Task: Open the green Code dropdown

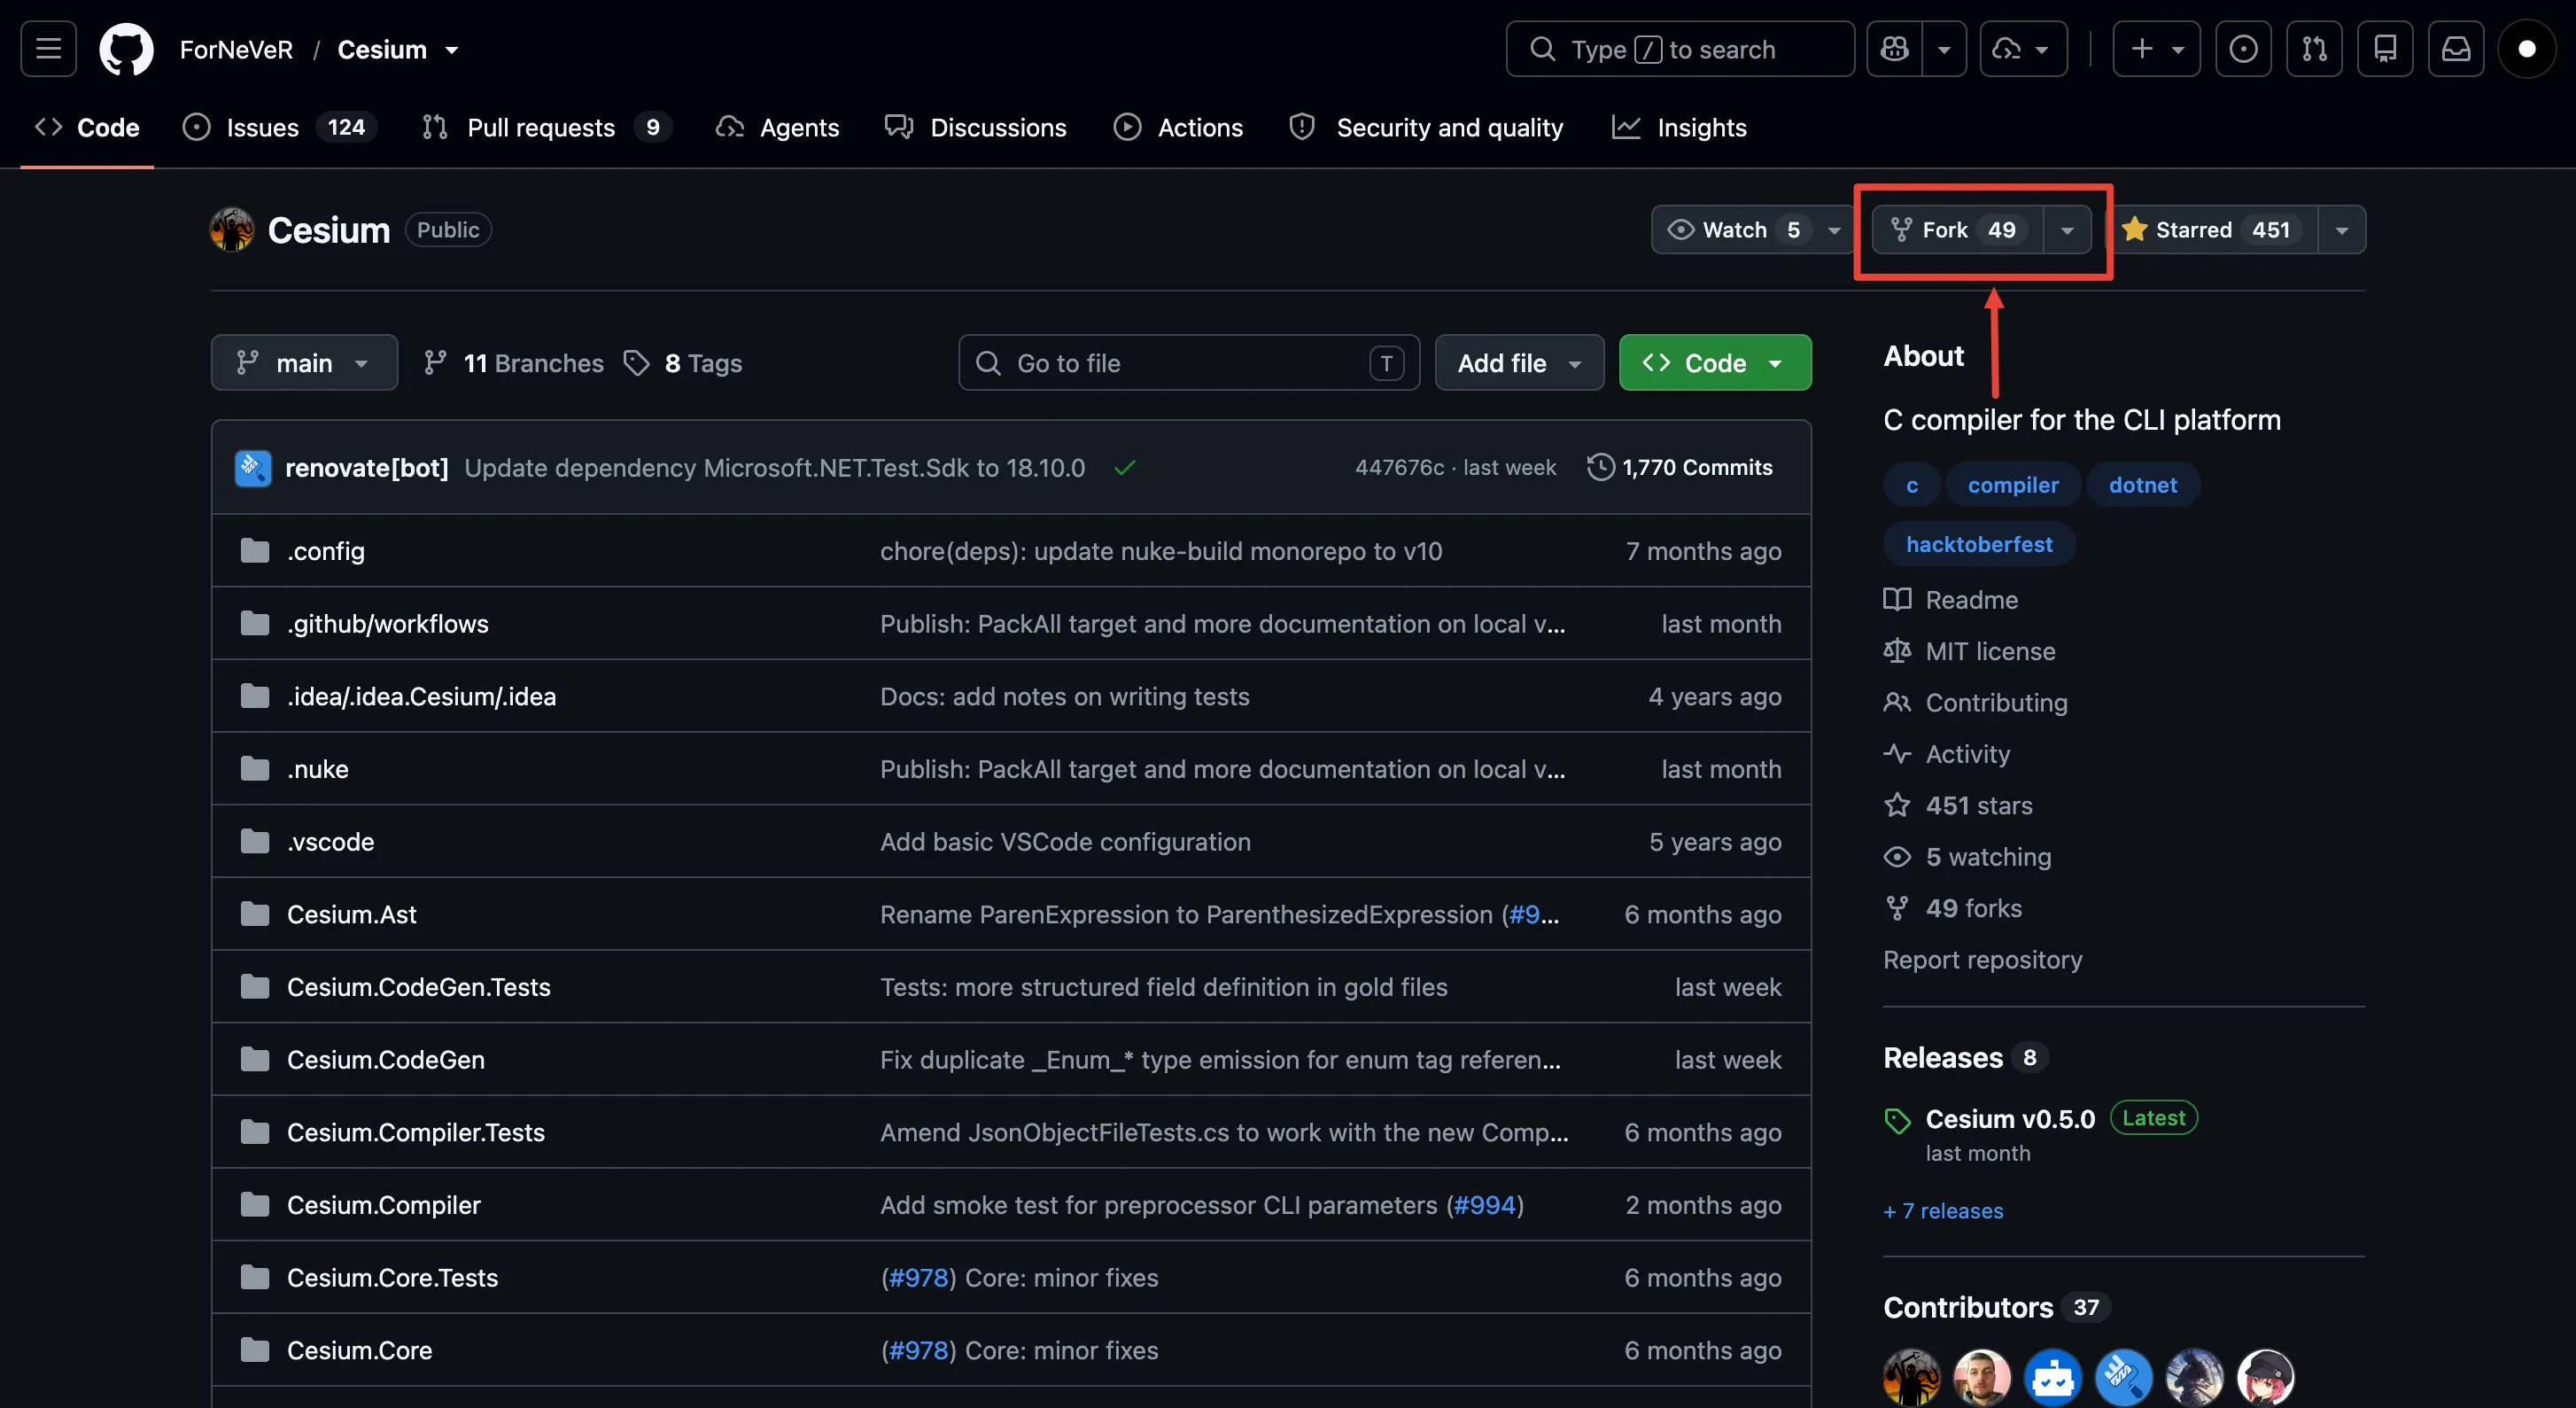Action: [1715, 363]
